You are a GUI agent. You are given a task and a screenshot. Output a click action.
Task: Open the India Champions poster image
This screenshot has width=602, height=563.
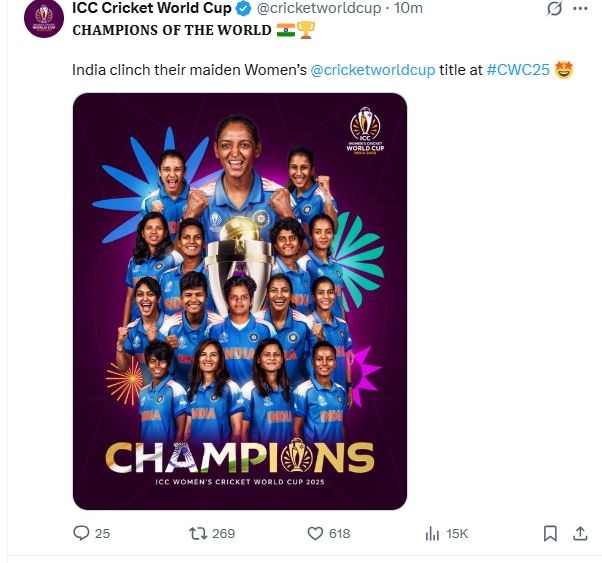(239, 300)
